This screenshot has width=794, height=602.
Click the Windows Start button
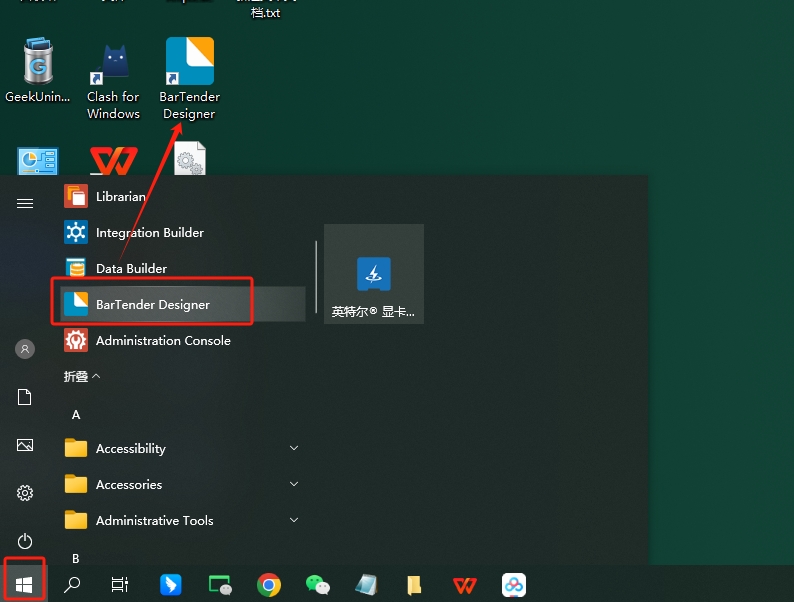point(24,585)
